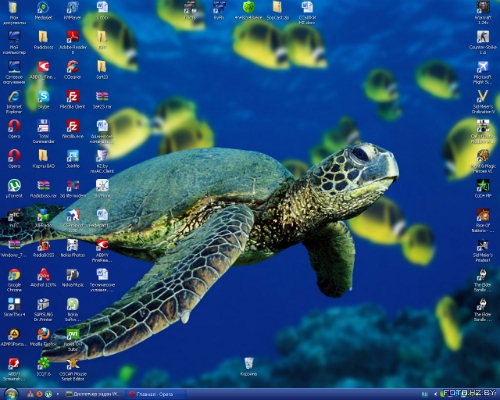This screenshot has height=400, width=500.
Task: Open the Alcohol 120% shortcut
Action: click(x=43, y=277)
